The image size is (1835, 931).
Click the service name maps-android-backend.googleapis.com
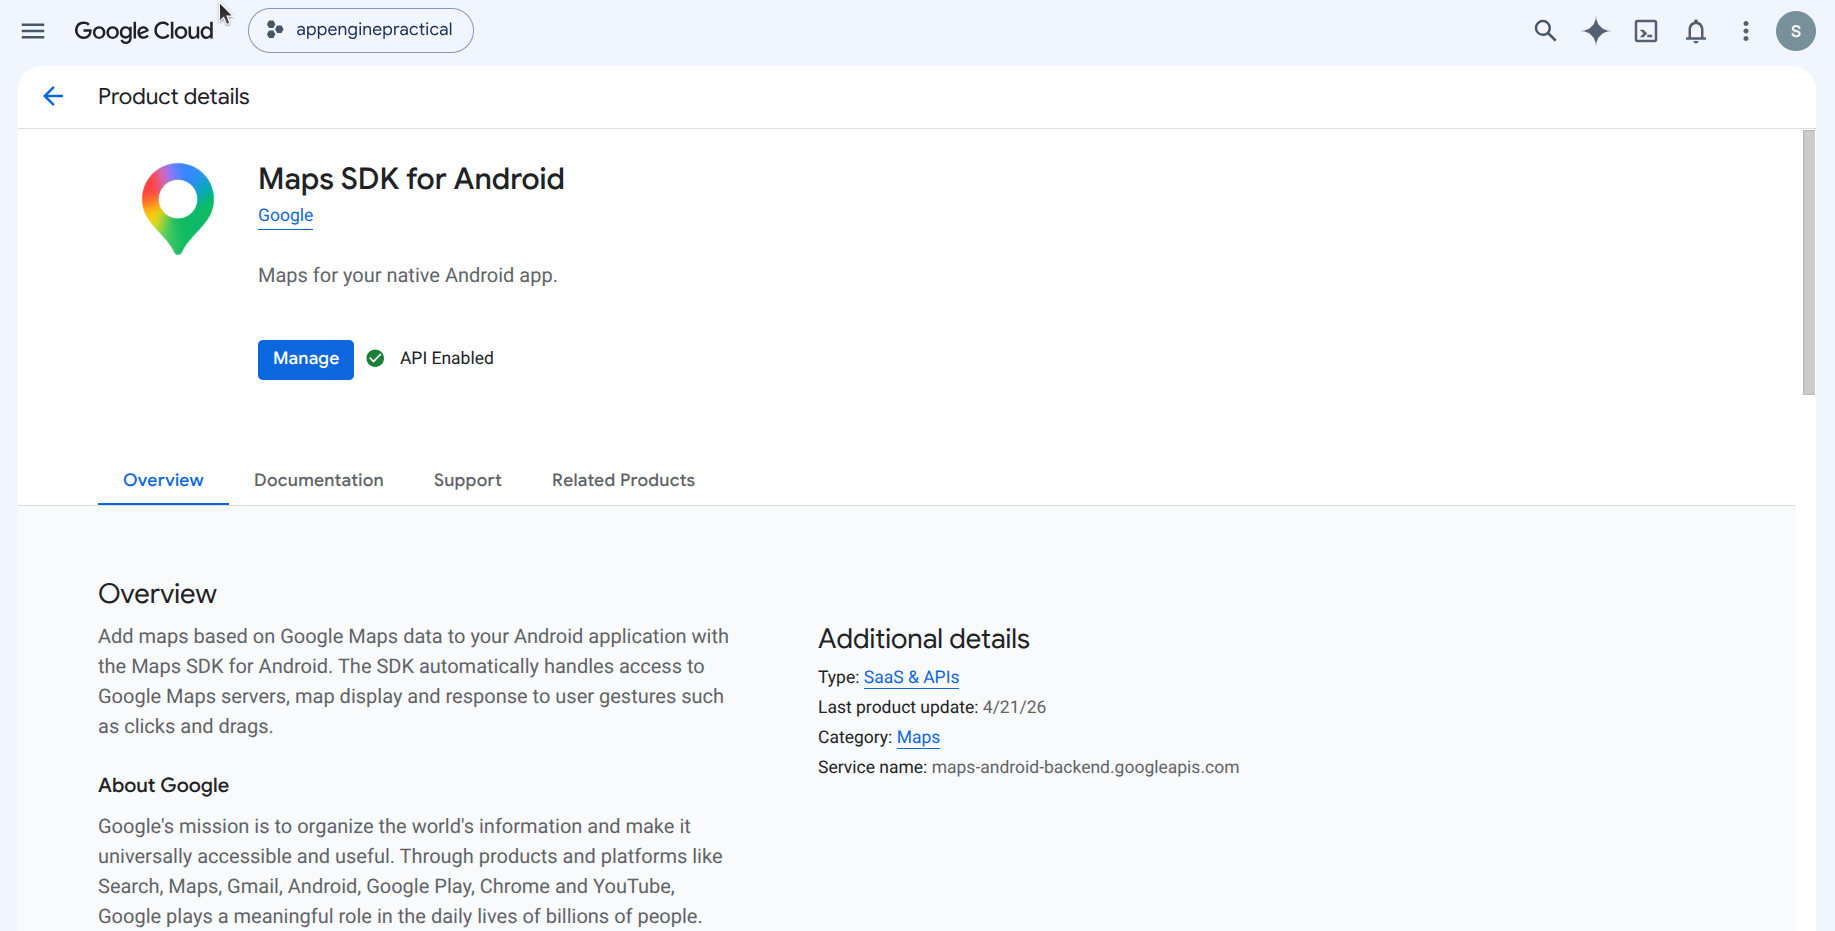(1085, 767)
